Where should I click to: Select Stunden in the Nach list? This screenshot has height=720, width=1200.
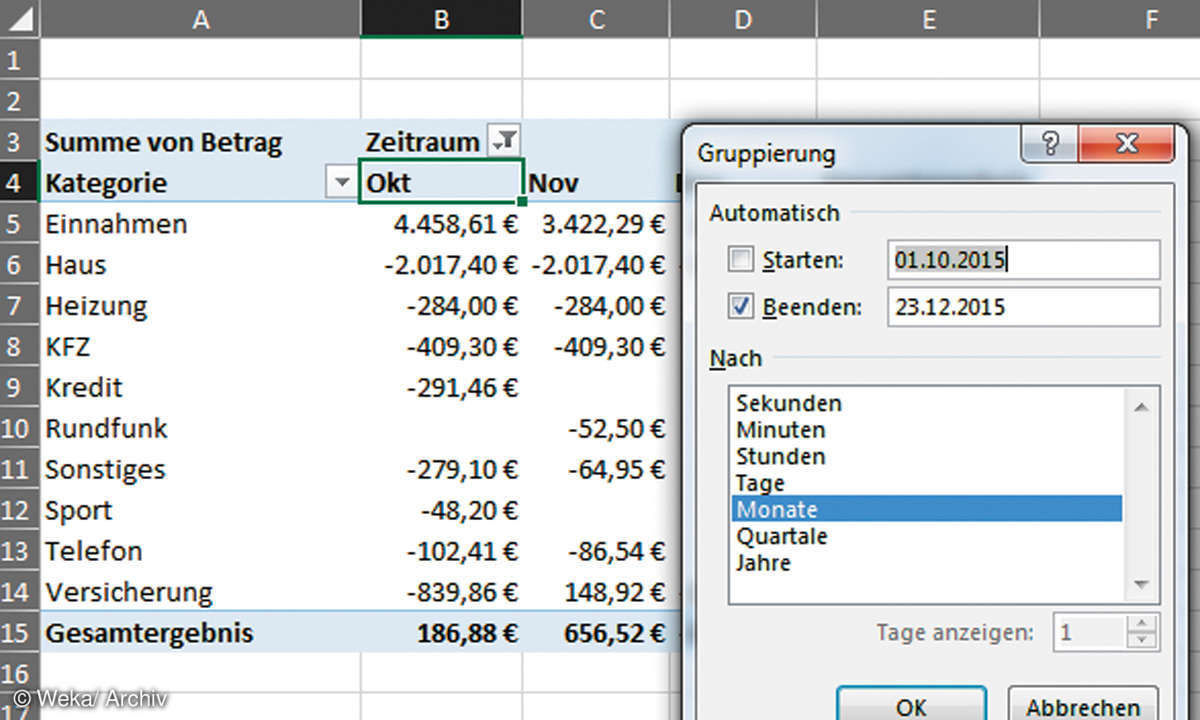(x=927, y=456)
